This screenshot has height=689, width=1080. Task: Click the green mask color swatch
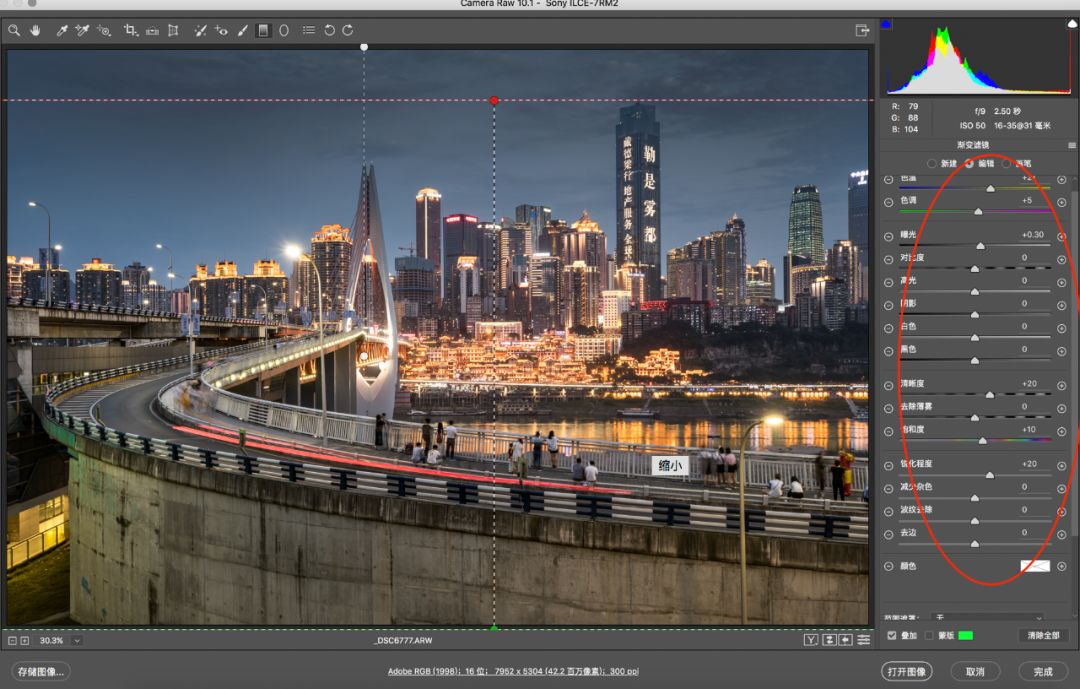pyautogui.click(x=966, y=635)
